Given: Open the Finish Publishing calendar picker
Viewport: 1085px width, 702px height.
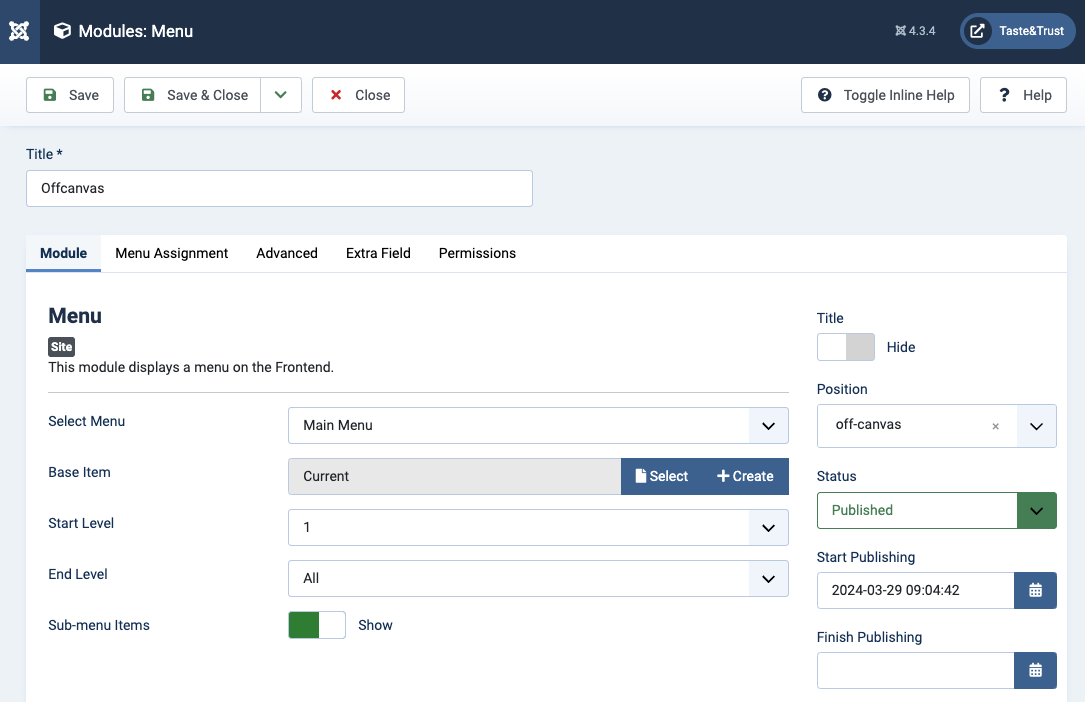Looking at the screenshot, I should (x=1035, y=670).
